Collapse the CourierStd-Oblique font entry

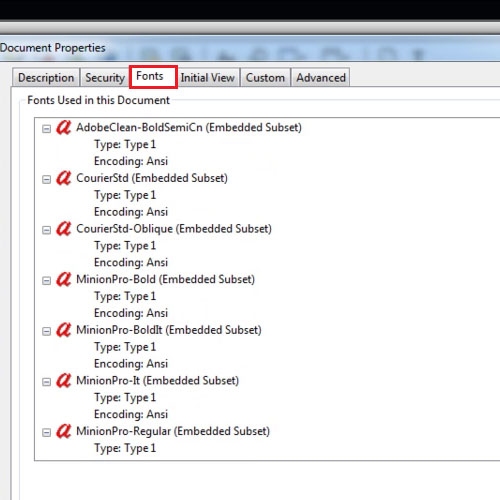pos(46,230)
